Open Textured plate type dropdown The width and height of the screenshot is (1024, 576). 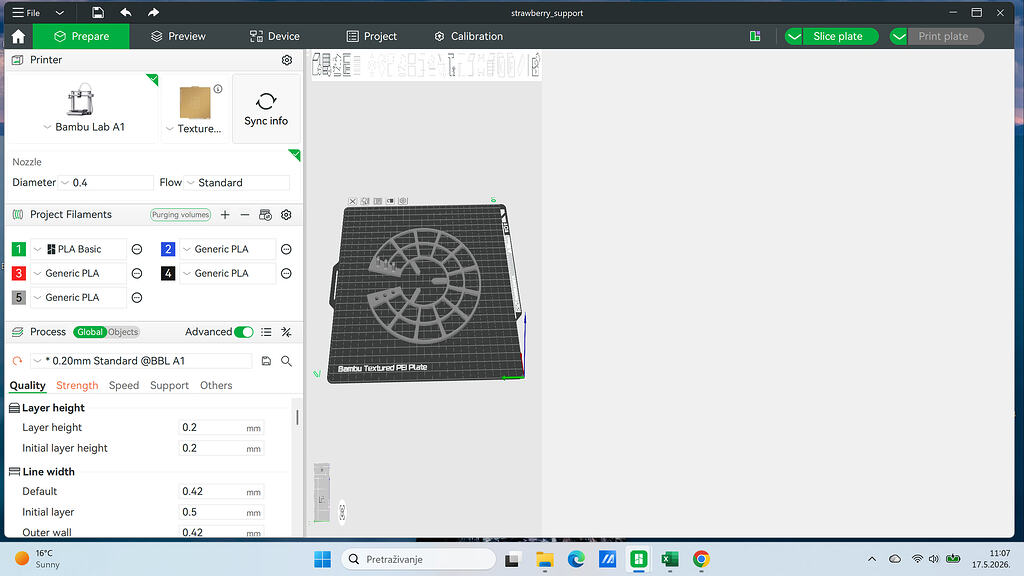(x=195, y=129)
